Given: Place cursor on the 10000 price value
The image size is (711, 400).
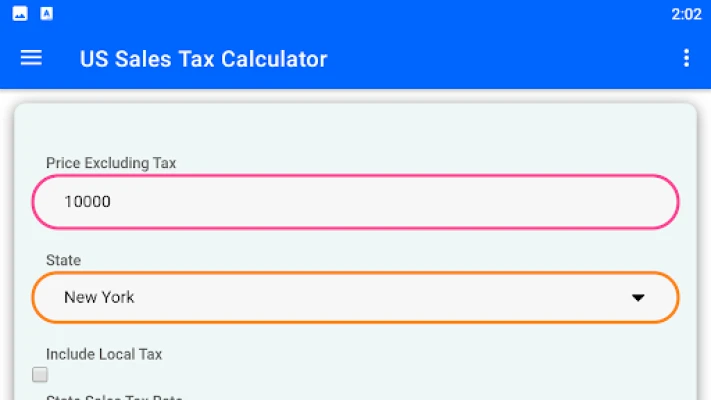Looking at the screenshot, I should click(x=87, y=202).
